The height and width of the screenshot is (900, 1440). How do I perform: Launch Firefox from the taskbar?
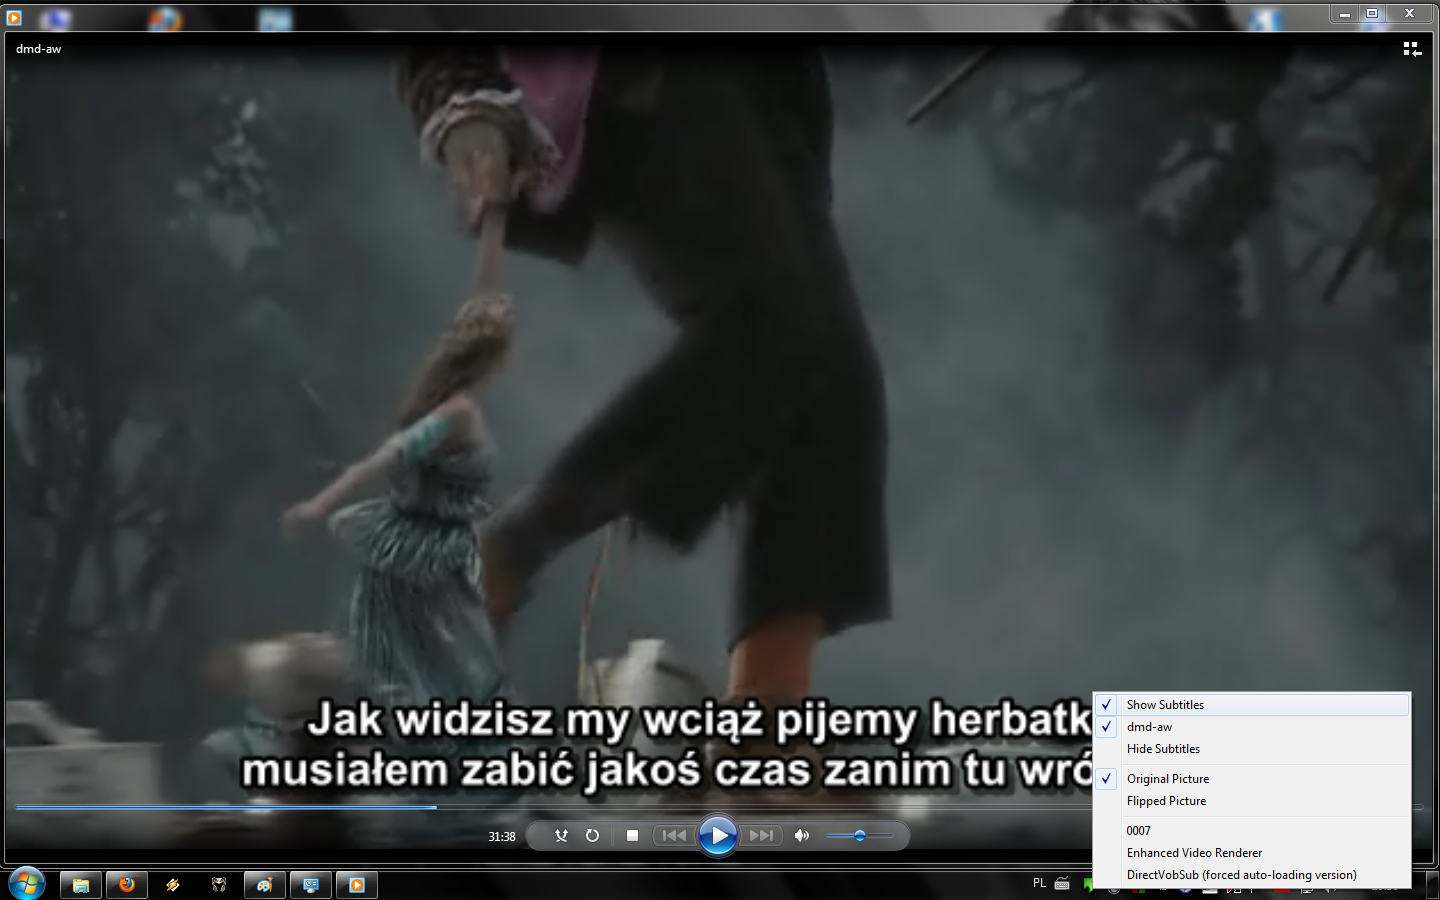pos(127,885)
